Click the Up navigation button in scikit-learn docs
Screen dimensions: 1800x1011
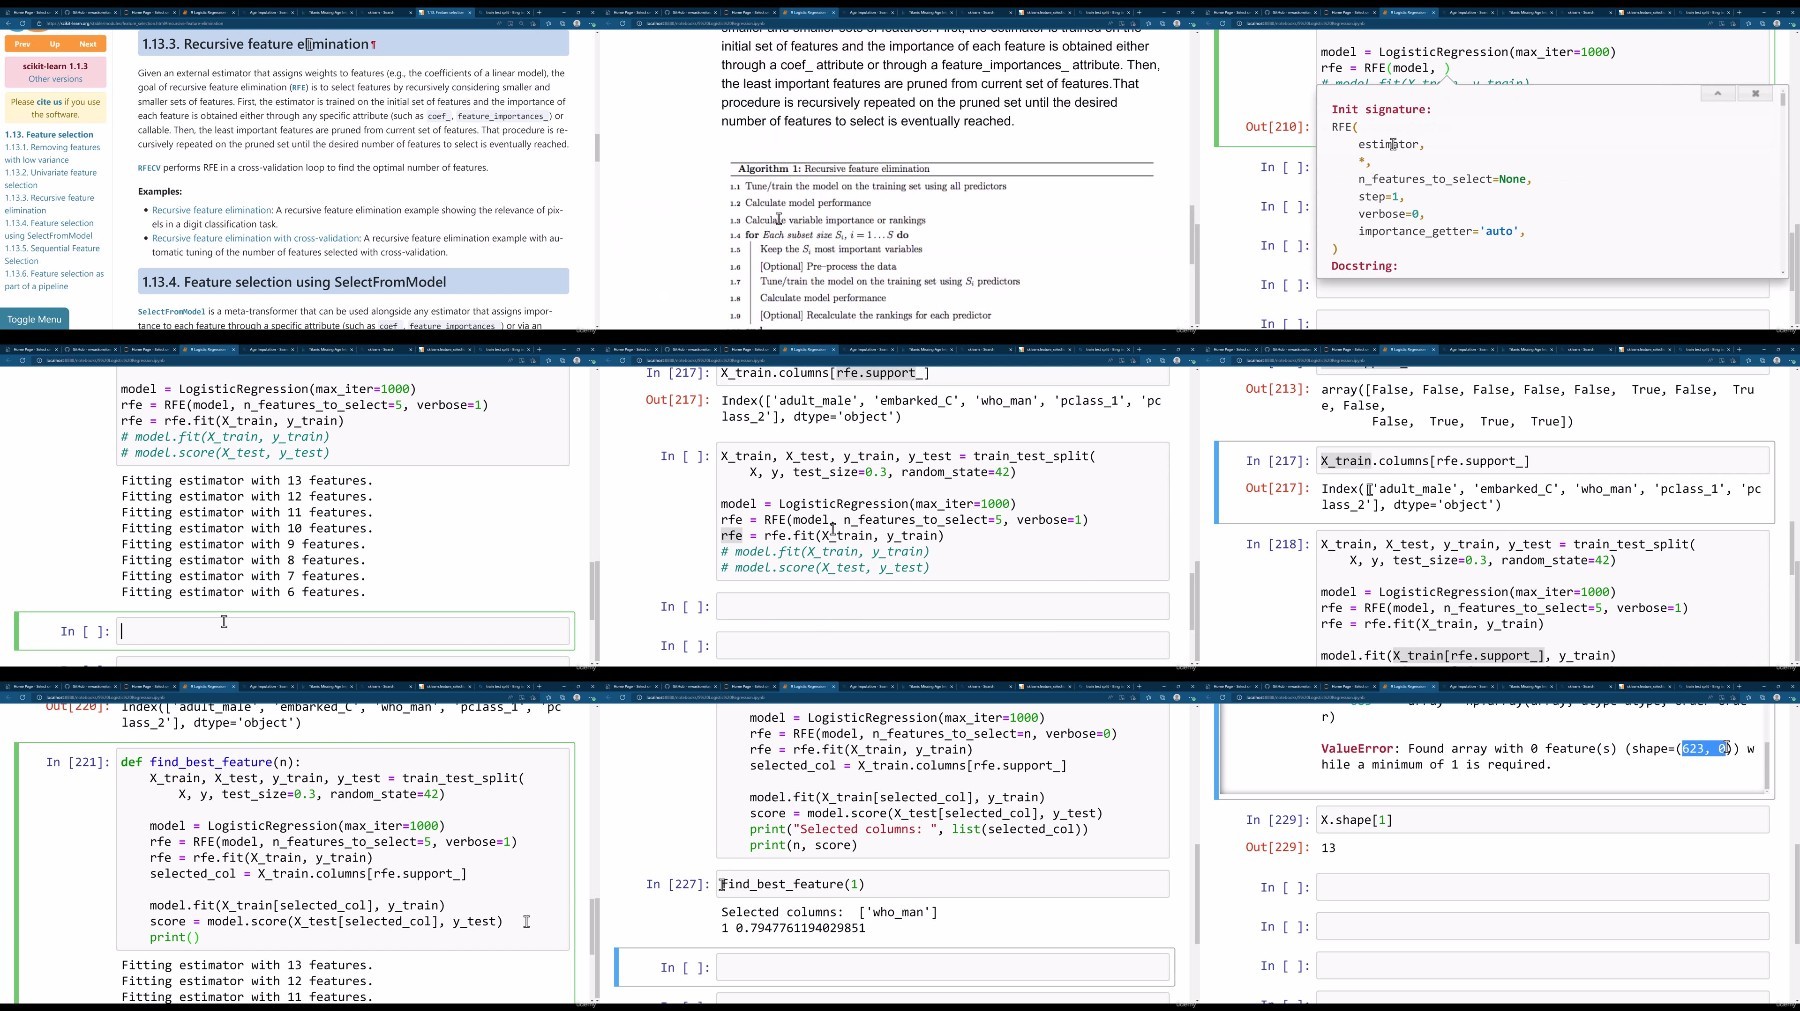pyautogui.click(x=55, y=44)
